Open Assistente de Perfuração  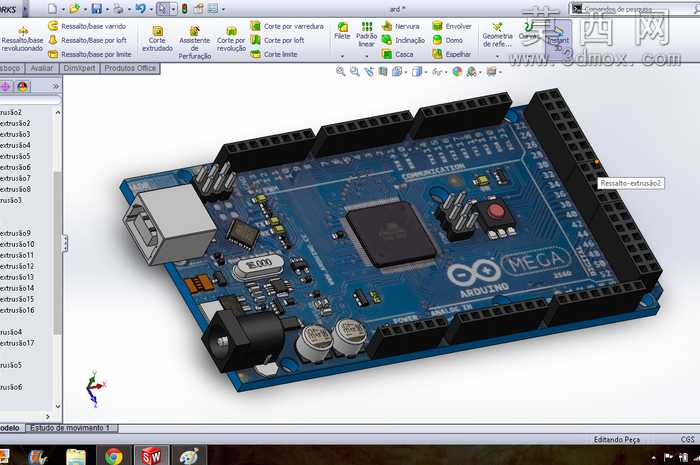[x=195, y=42]
